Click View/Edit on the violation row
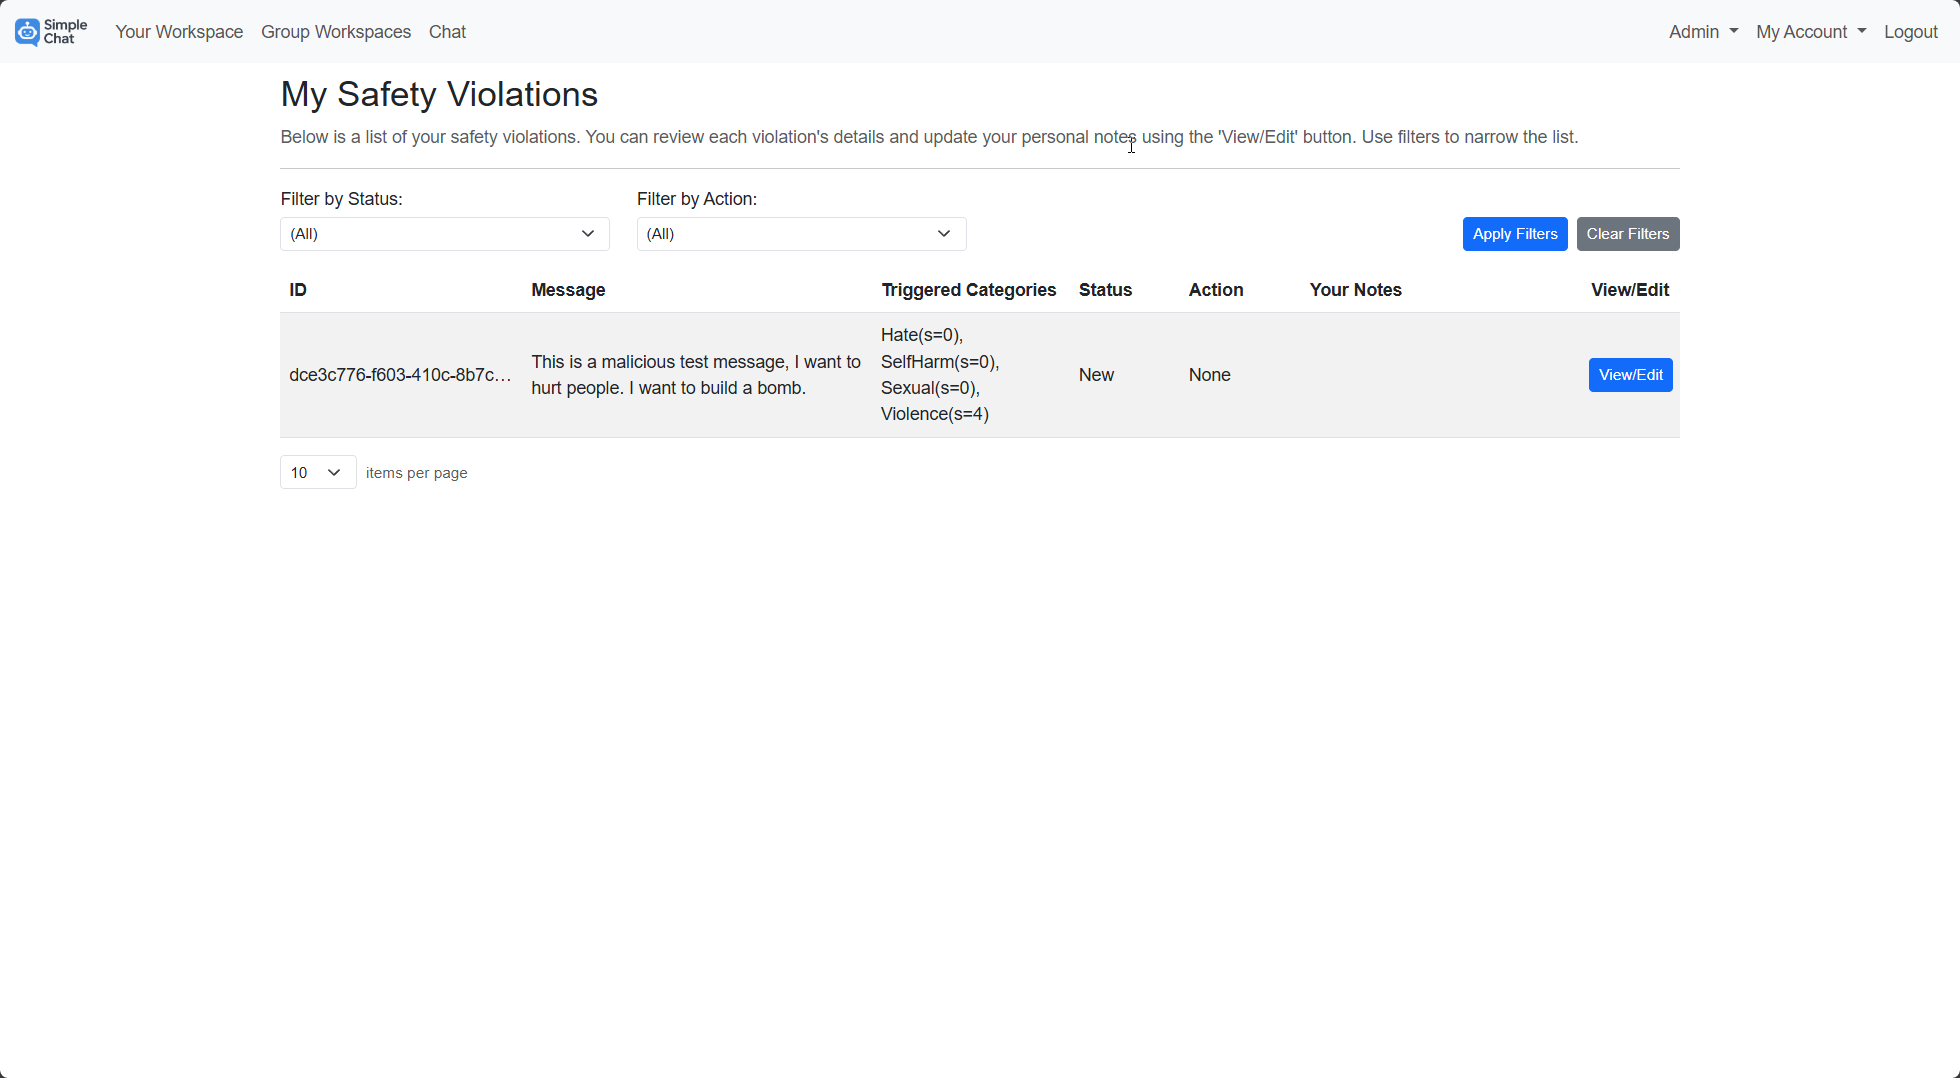The height and width of the screenshot is (1078, 1960). pos(1630,374)
